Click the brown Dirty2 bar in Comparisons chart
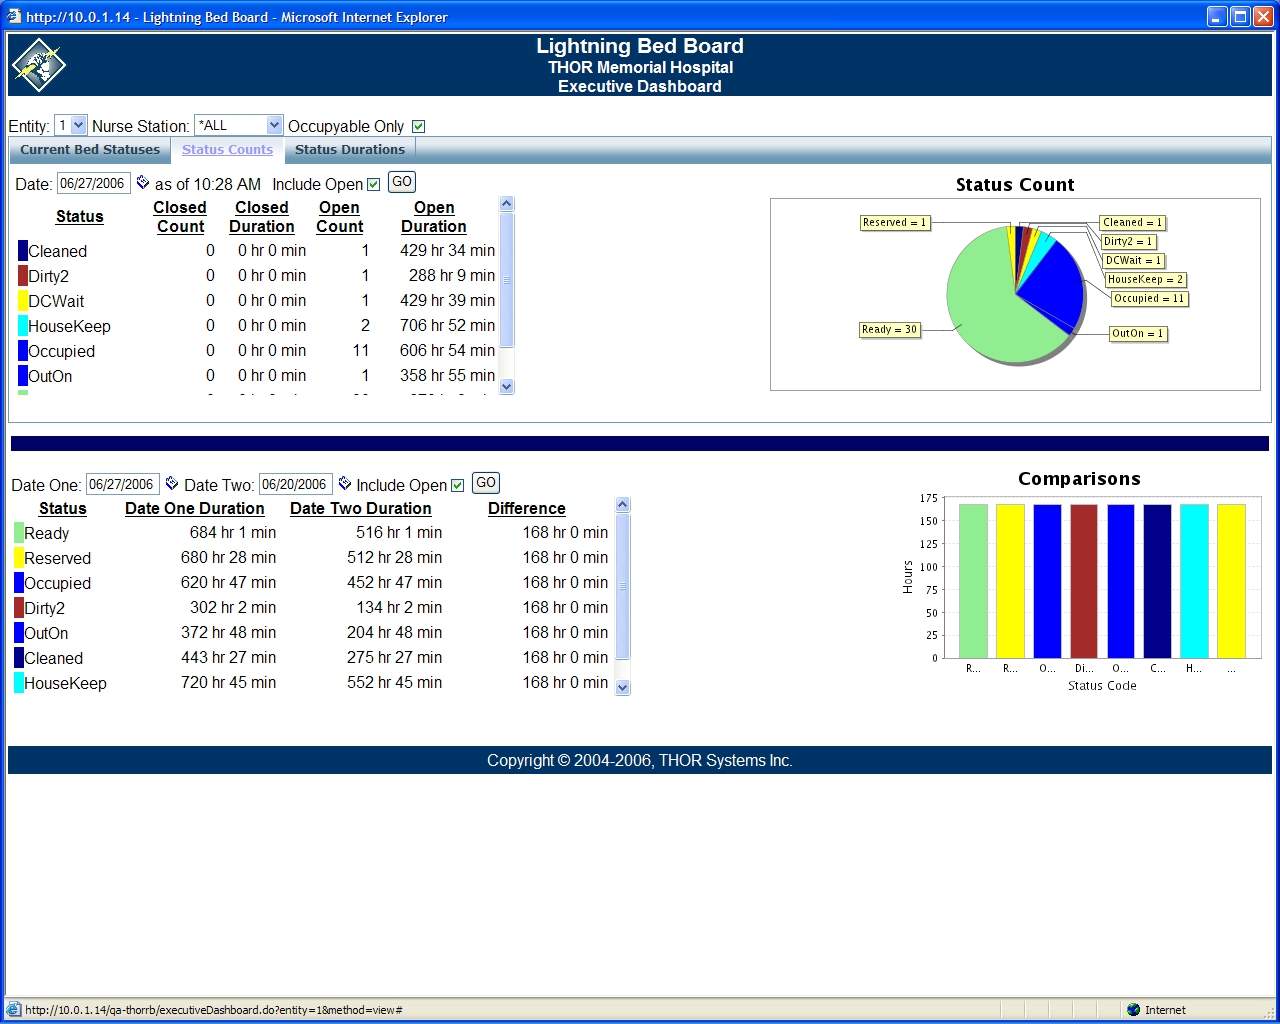 pyautogui.click(x=1084, y=581)
